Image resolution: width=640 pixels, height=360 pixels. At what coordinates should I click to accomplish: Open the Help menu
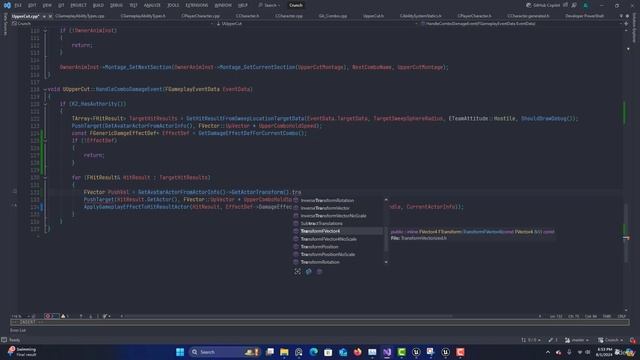pos(243,5)
